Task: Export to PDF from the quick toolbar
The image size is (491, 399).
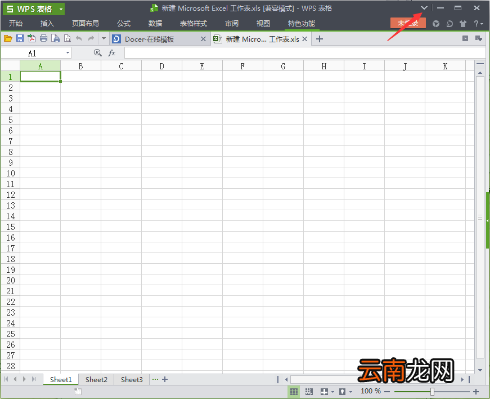Action: click(32, 39)
